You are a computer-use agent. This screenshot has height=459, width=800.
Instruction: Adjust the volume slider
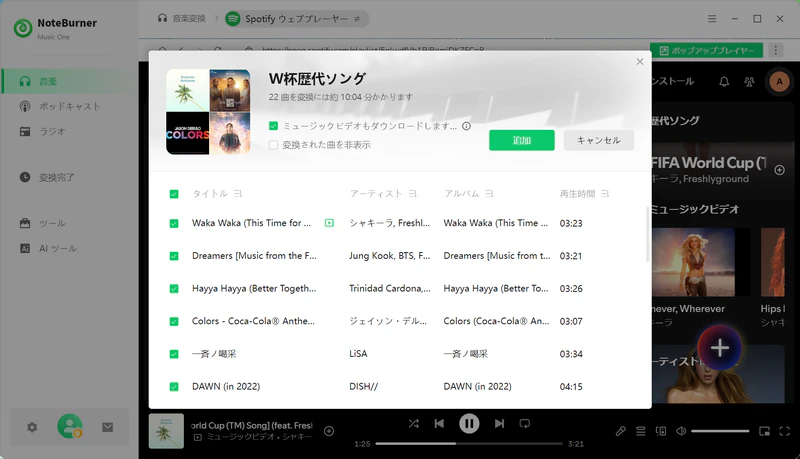point(720,431)
